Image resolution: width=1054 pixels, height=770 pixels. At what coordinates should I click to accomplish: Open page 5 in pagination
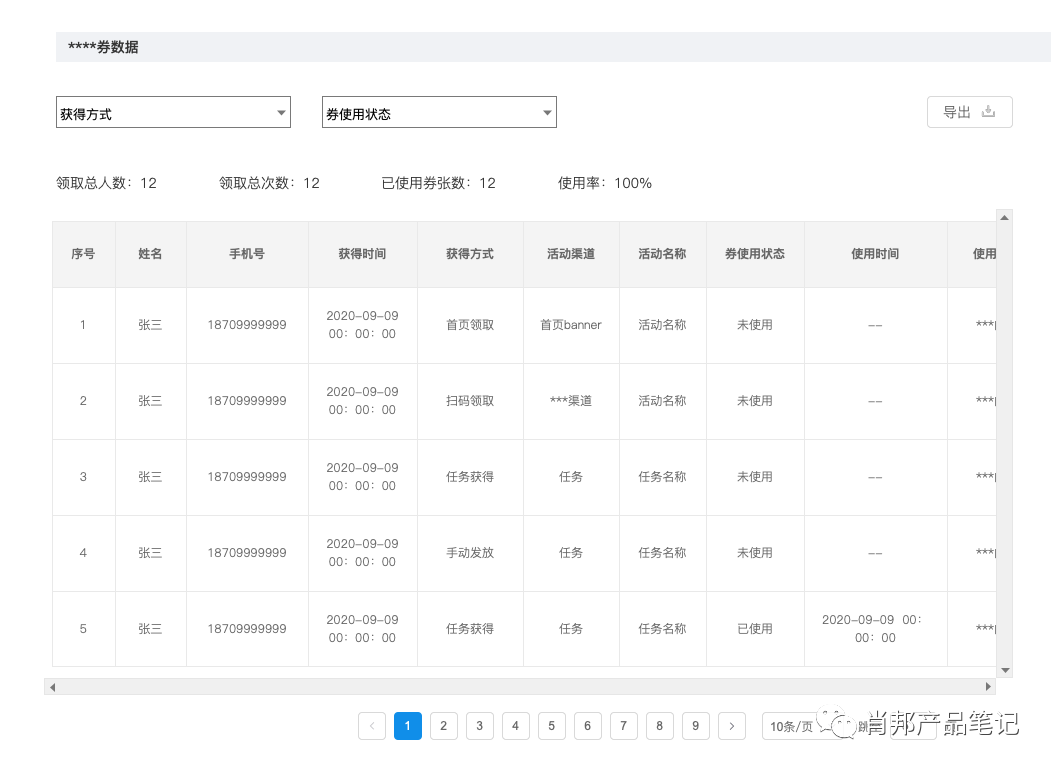tap(551, 726)
